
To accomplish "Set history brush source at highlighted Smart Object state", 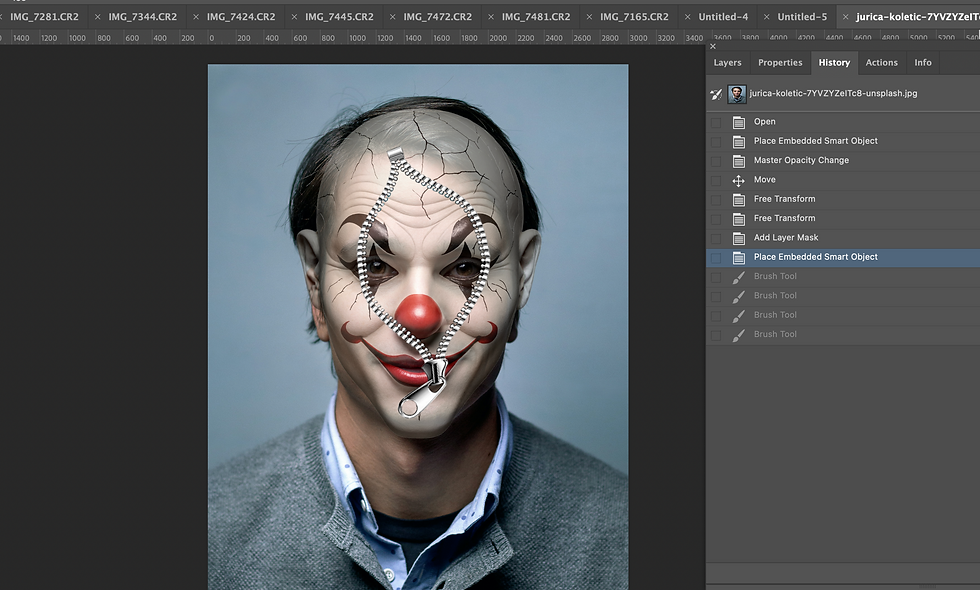I will pyautogui.click(x=716, y=258).
